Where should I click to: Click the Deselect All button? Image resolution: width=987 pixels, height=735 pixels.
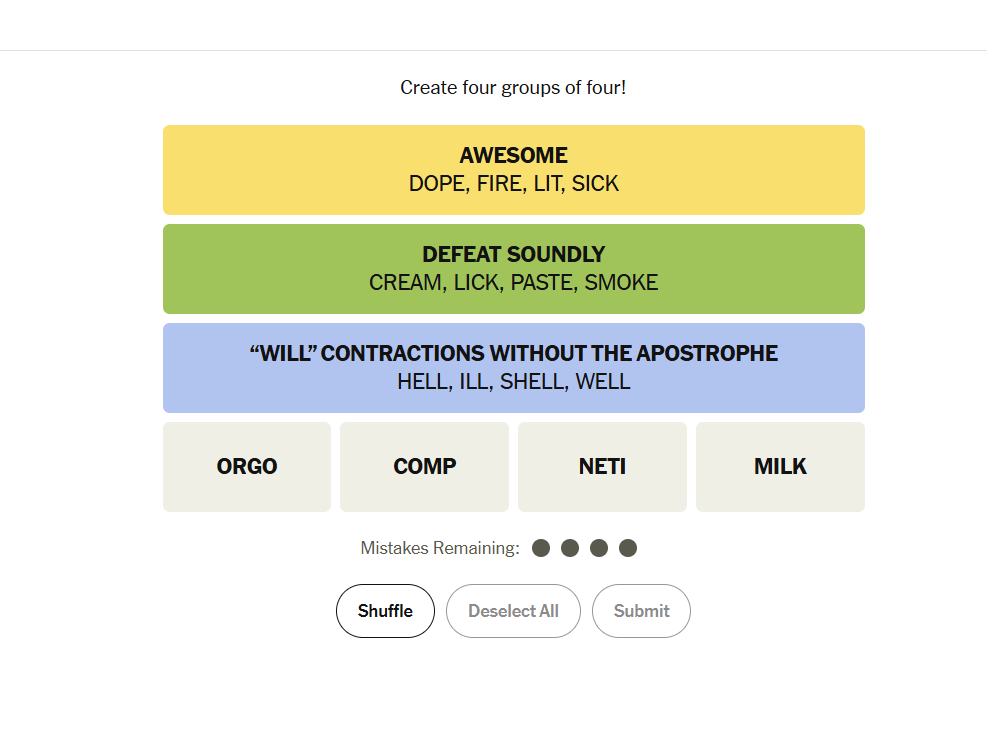[514, 611]
